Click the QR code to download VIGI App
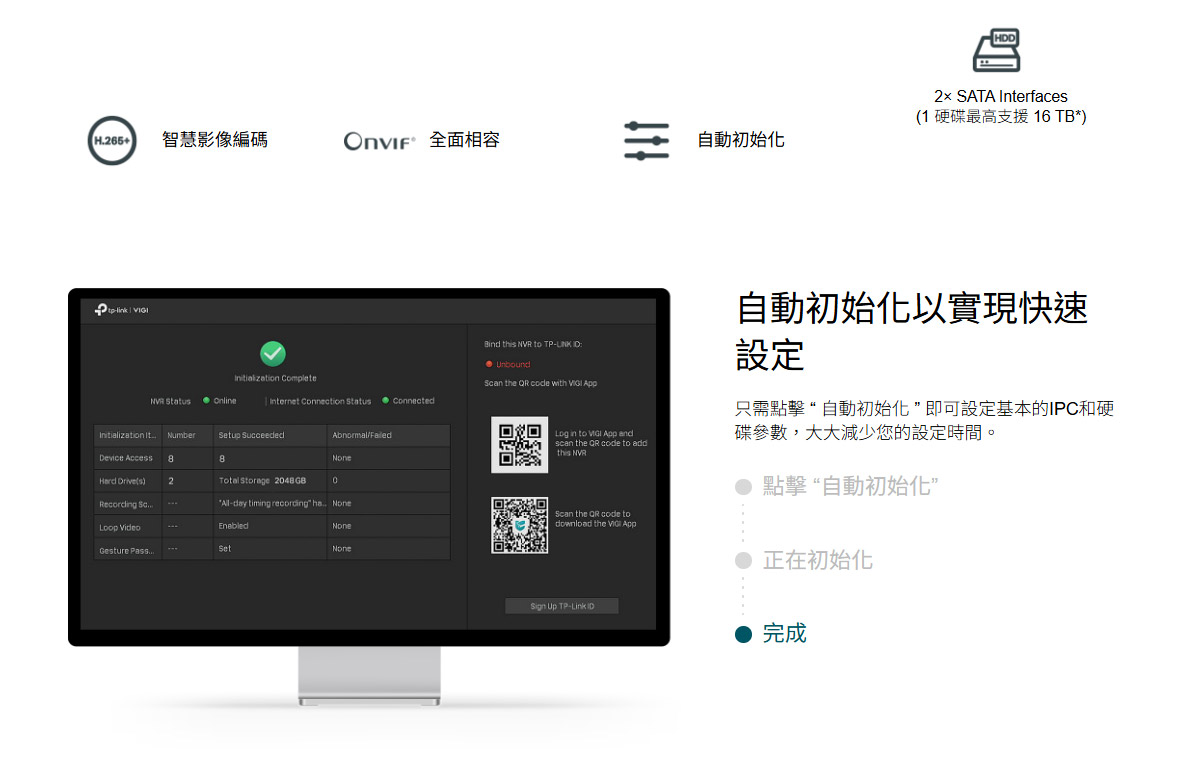 tap(520, 526)
